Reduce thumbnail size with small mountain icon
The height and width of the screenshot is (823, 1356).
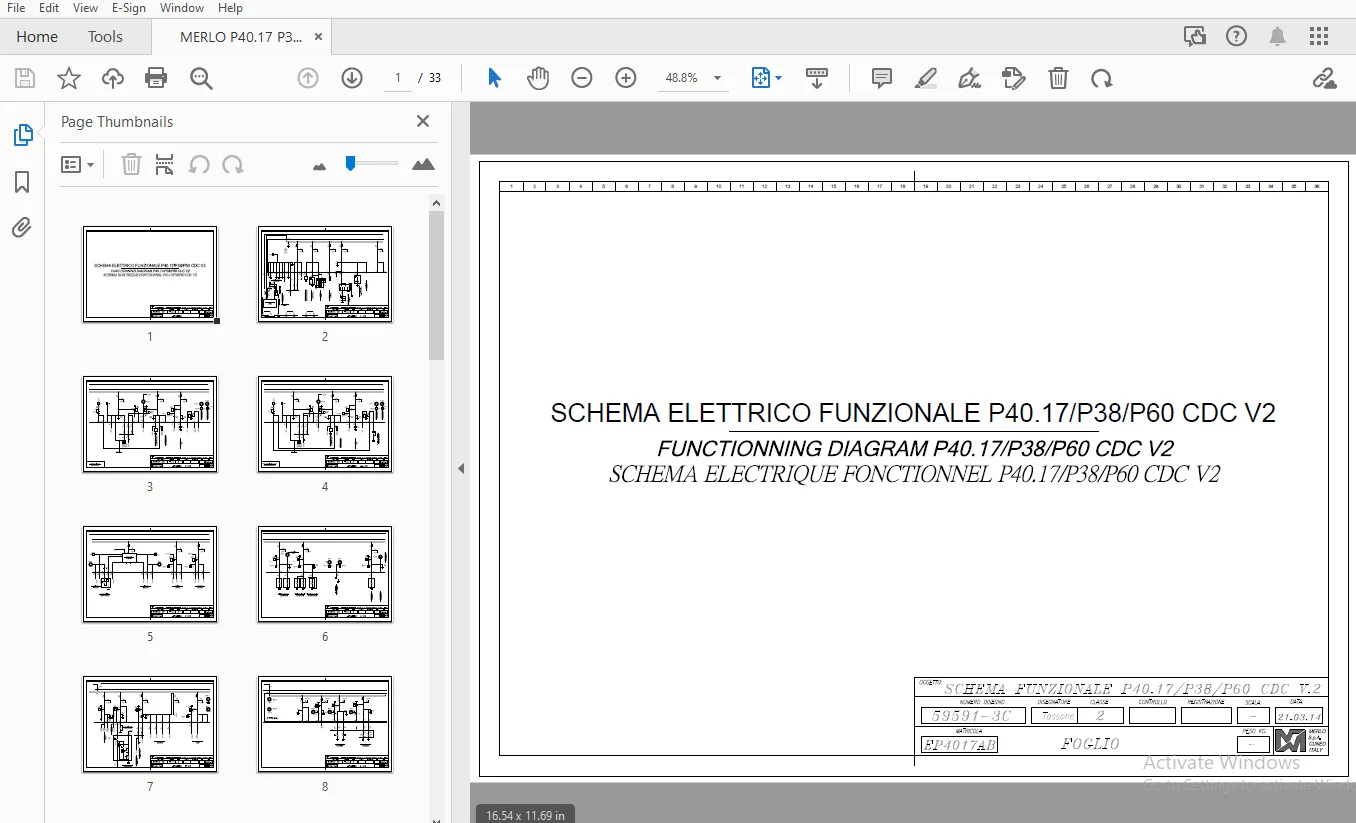tap(320, 166)
